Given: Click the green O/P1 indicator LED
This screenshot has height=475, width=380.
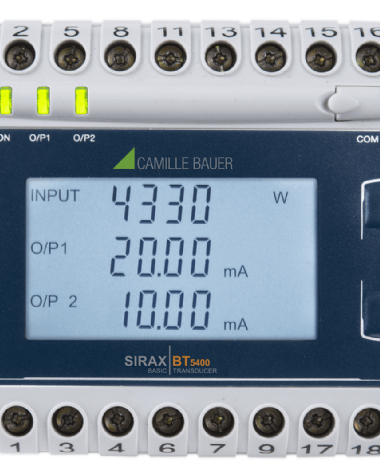Looking at the screenshot, I should pyautogui.click(x=43, y=100).
